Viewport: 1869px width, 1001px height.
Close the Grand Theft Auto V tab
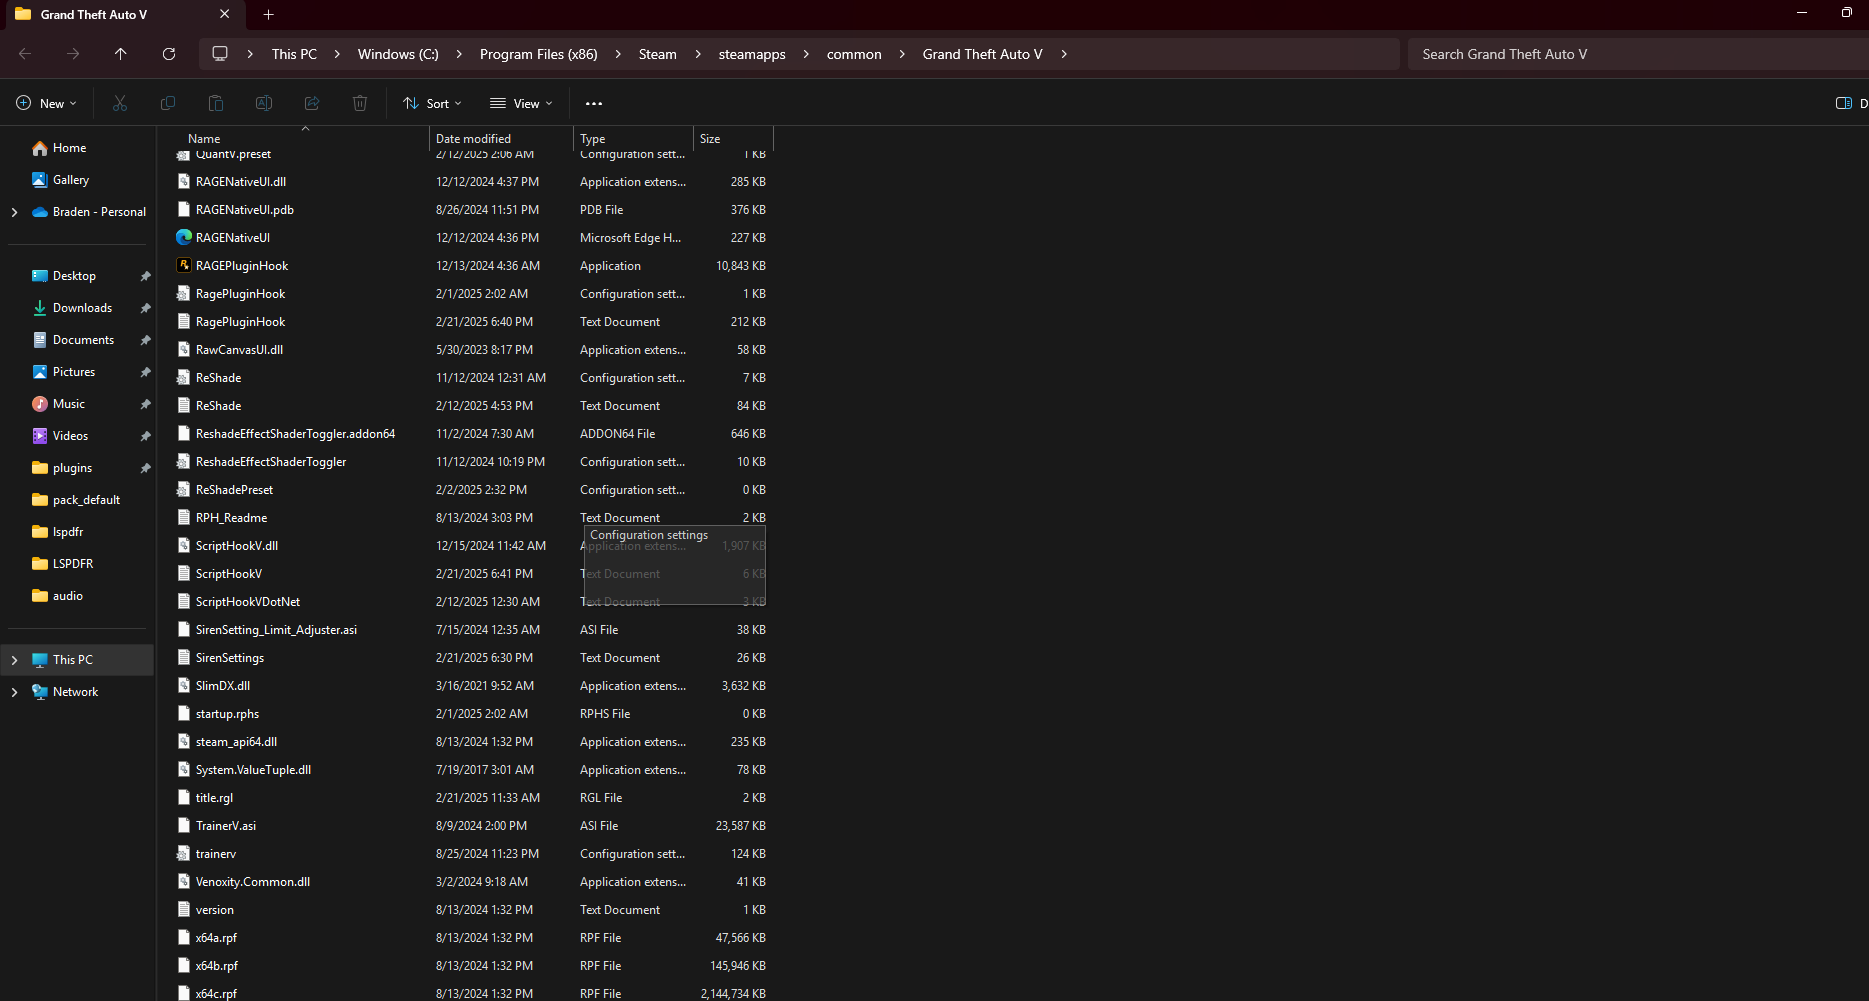click(225, 14)
